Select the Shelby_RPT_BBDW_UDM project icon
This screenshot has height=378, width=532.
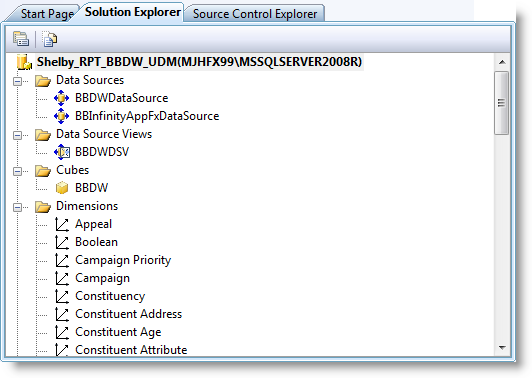[x=24, y=62]
